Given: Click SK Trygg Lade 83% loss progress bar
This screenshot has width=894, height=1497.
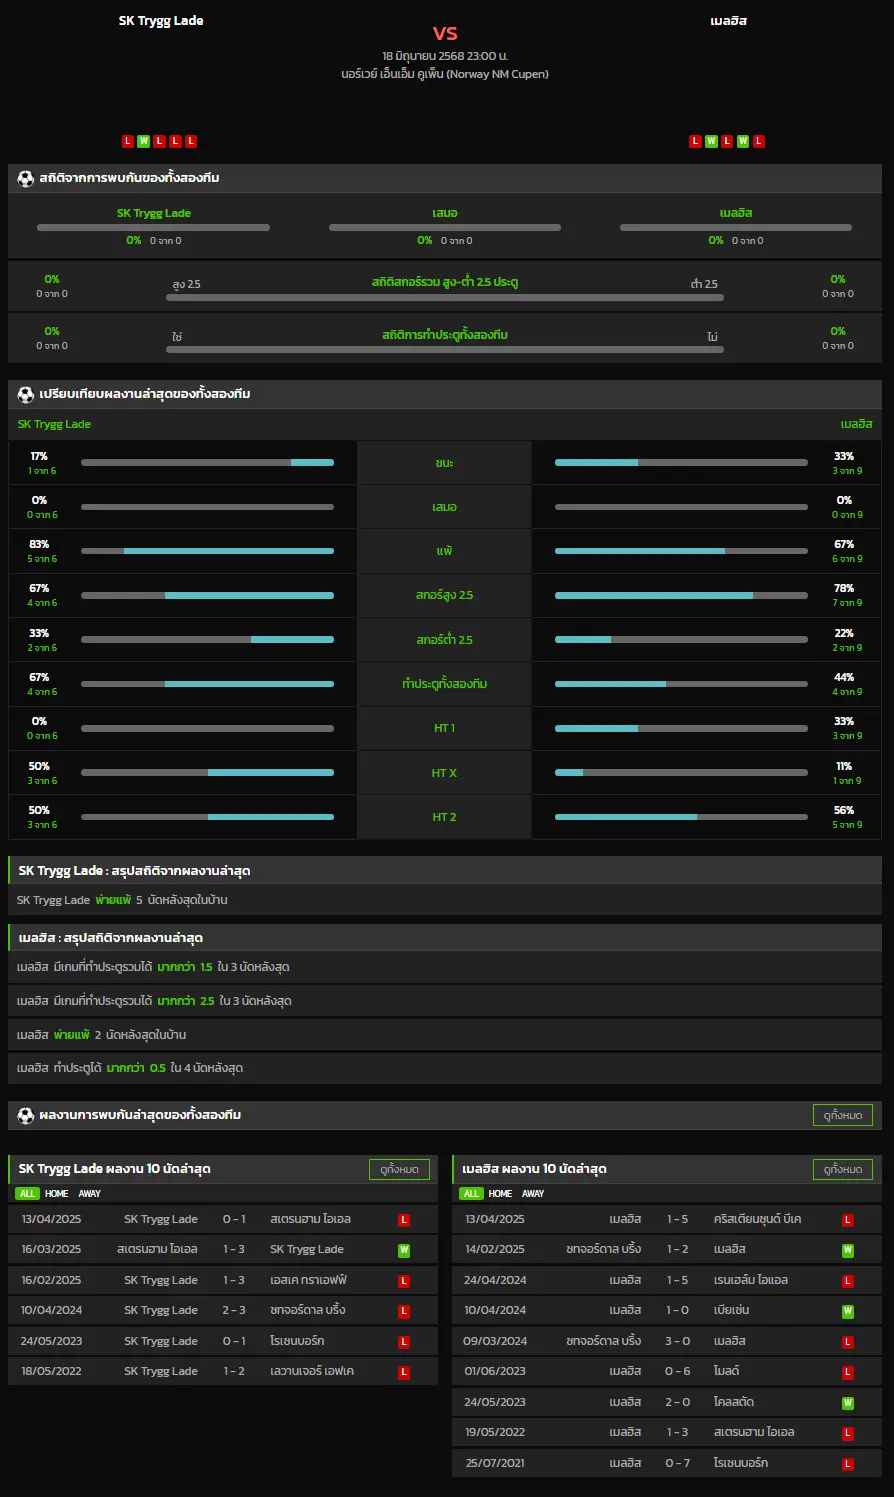Looking at the screenshot, I should click(207, 551).
